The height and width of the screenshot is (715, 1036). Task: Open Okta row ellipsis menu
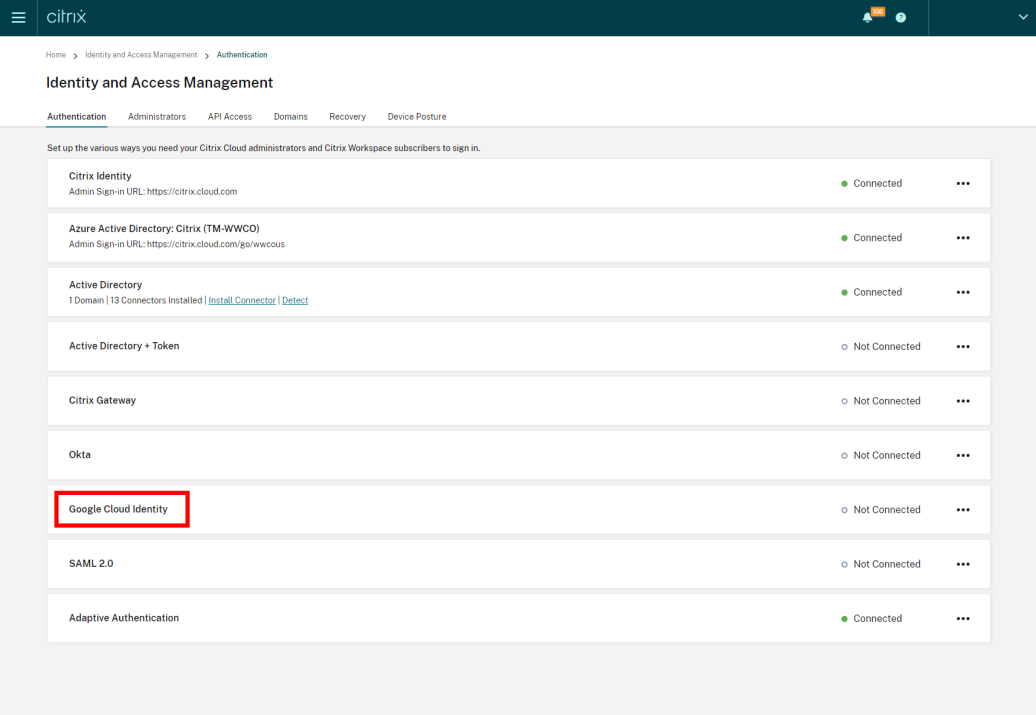tap(963, 456)
